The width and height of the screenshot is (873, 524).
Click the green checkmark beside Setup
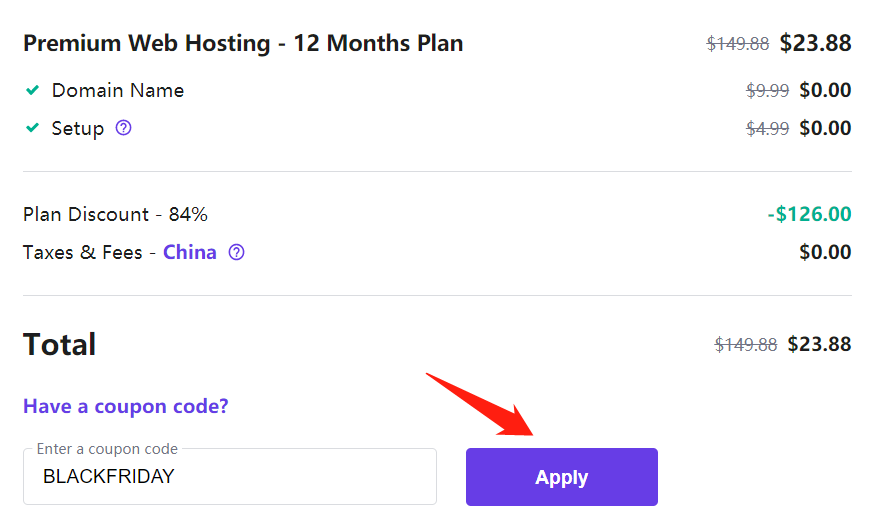33,128
